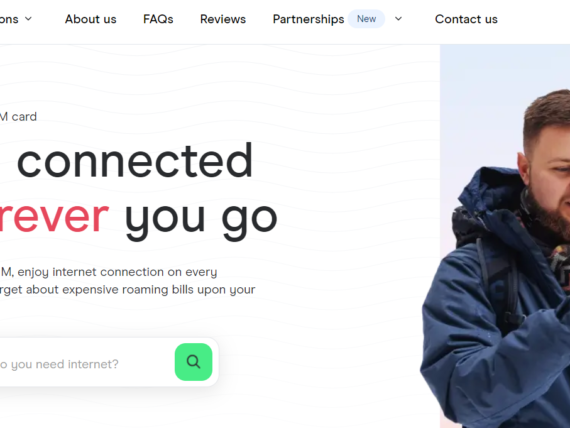Click the red "rever" headline text
The height and width of the screenshot is (428, 570).
pos(54,217)
